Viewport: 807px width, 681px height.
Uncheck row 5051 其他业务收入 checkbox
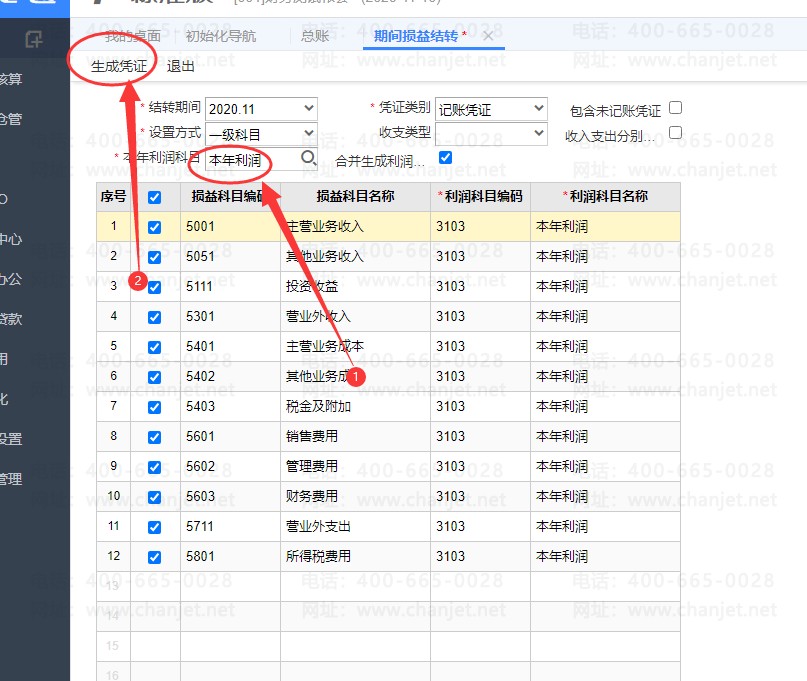(154, 257)
